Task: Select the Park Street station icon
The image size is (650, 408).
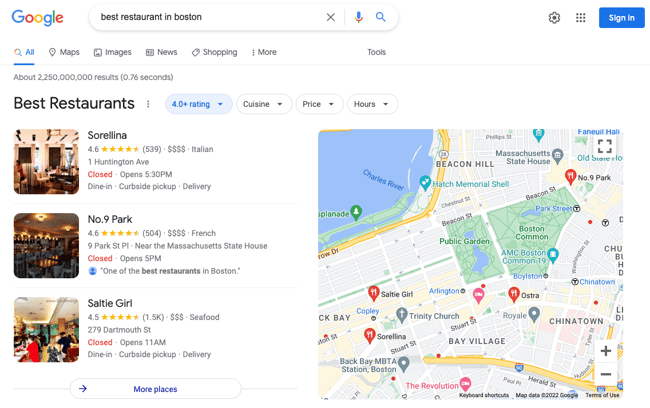Action: click(576, 209)
